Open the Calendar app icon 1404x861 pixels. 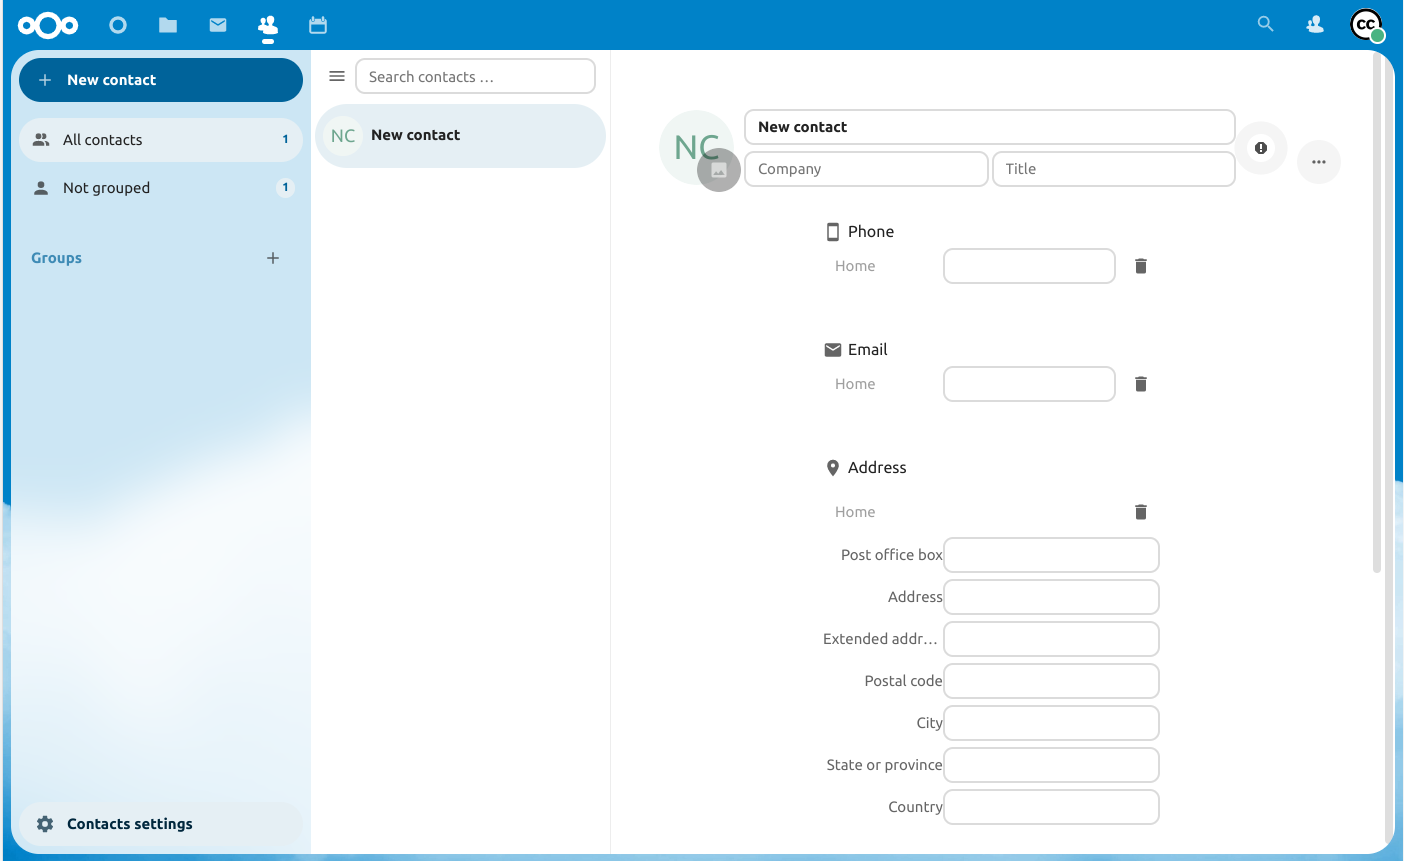point(318,25)
